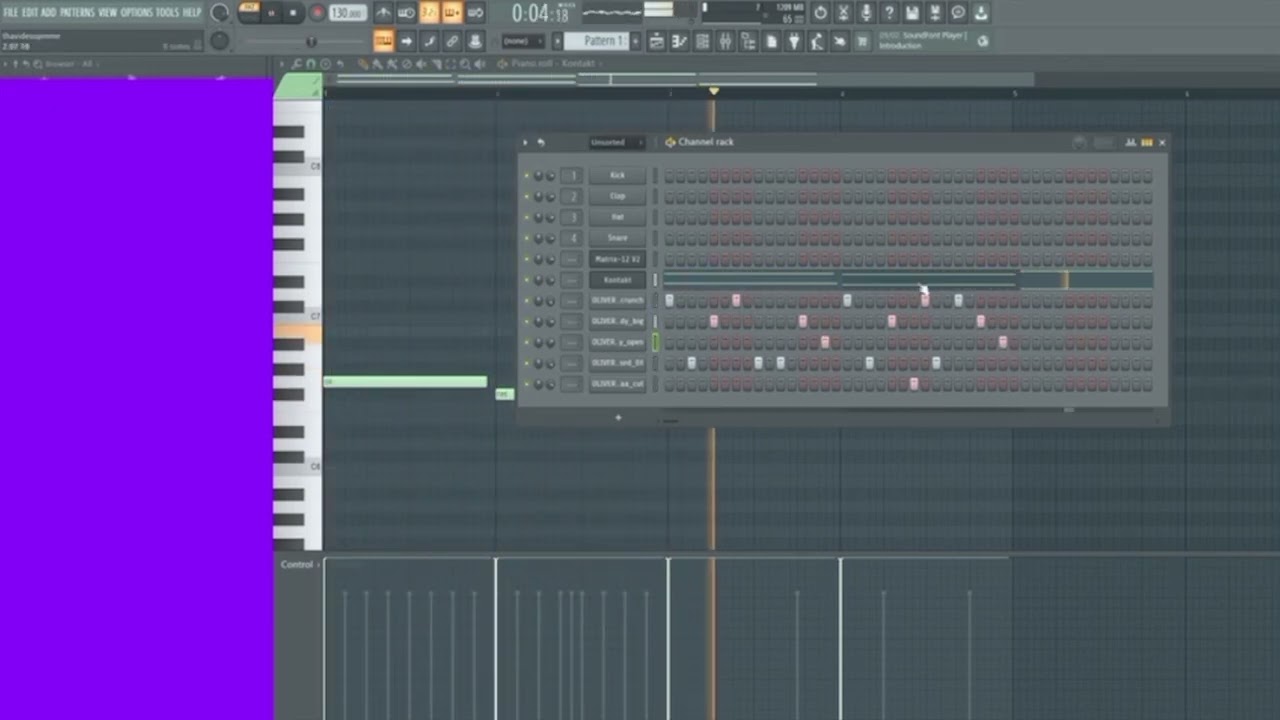Open the FILE menu
Image resolution: width=1280 pixels, height=720 pixels.
[x=11, y=12]
